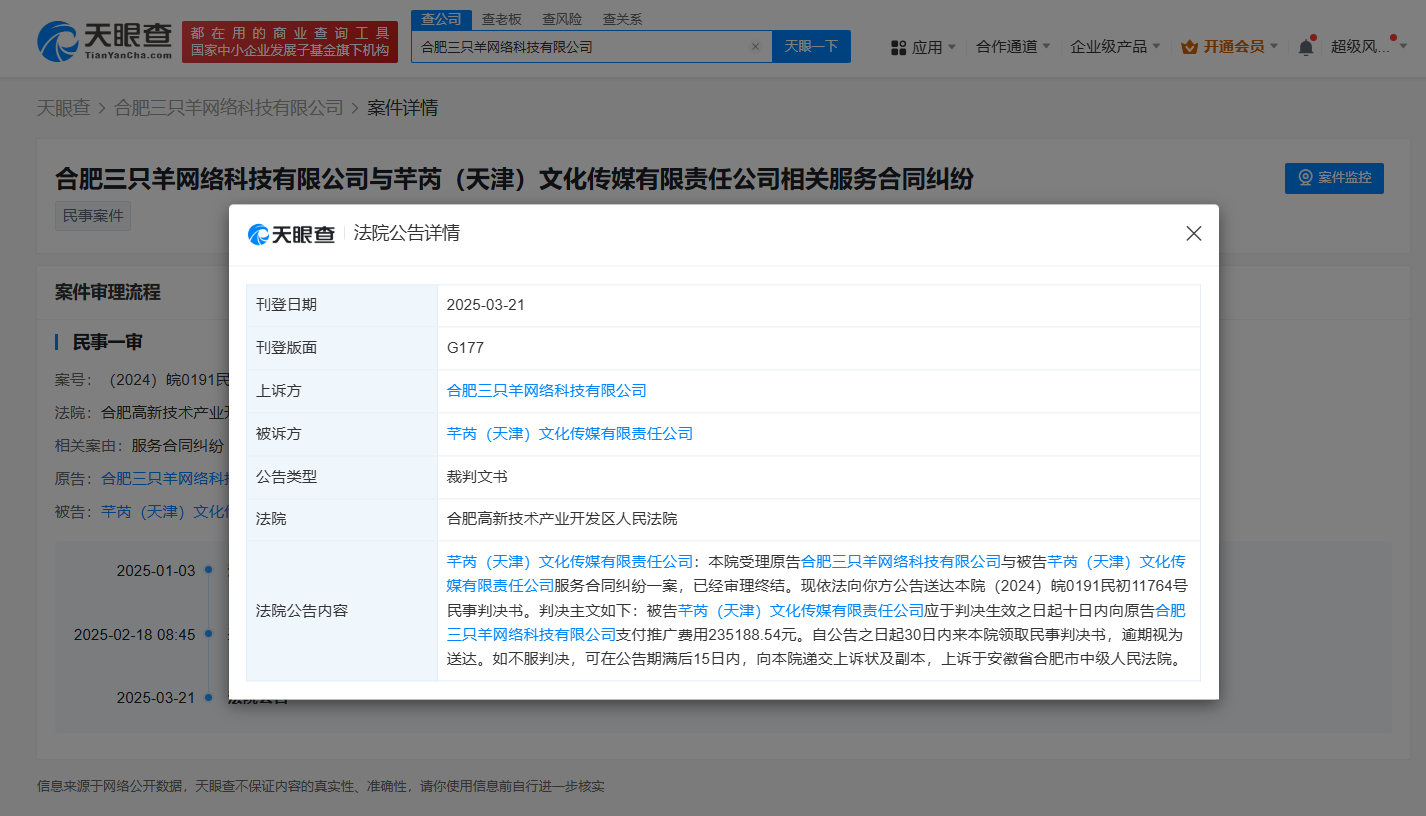This screenshot has width=1426, height=816.
Task: Switch to the 查风险 tab
Action: (x=562, y=19)
